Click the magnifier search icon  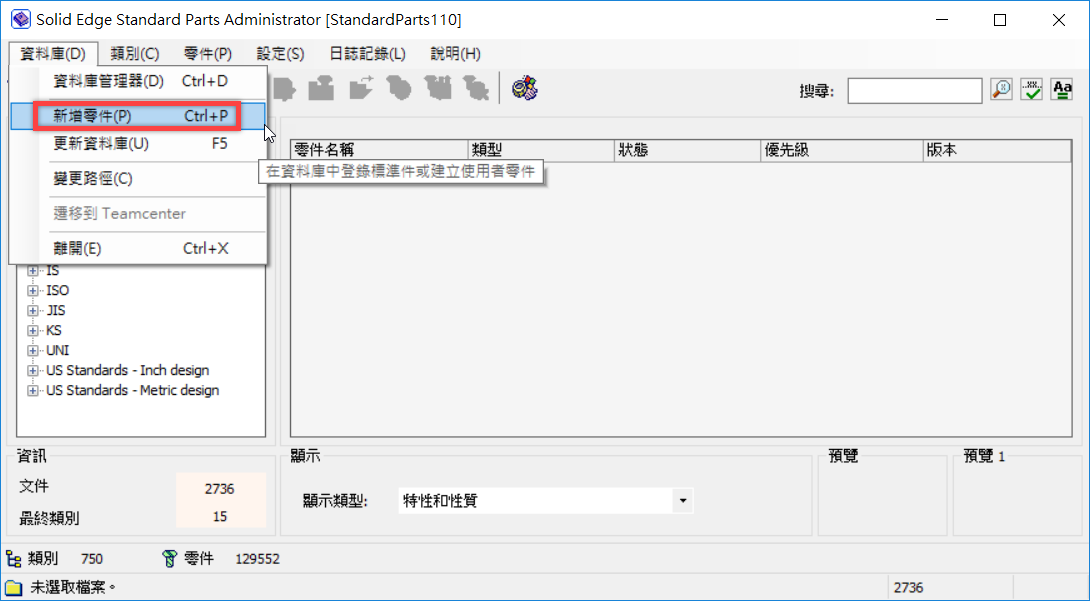point(1002,89)
